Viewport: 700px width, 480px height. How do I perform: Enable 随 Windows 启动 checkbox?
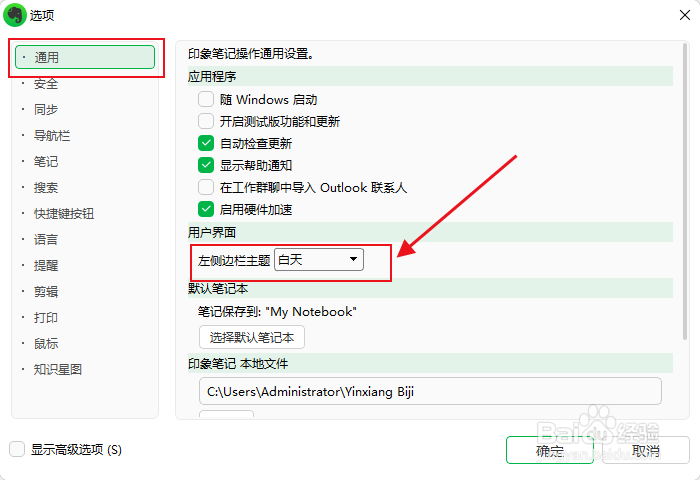point(206,99)
